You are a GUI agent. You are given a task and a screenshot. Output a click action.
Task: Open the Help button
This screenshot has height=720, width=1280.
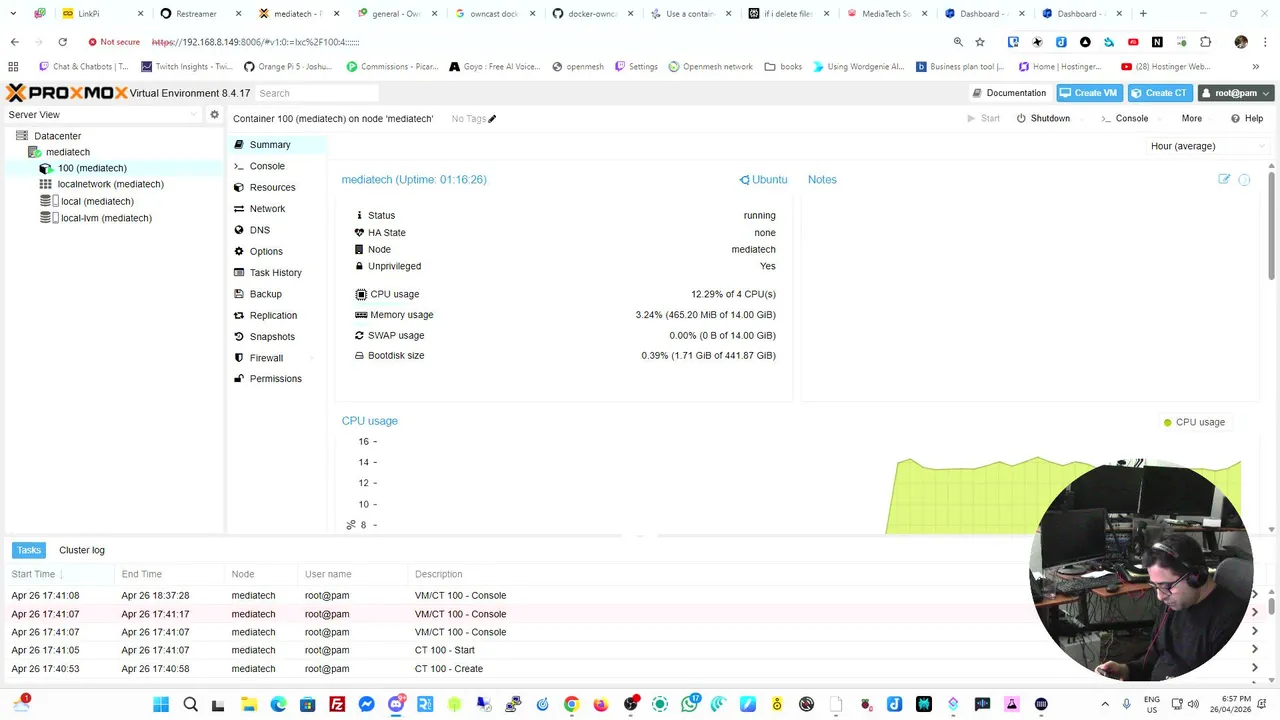point(1247,118)
